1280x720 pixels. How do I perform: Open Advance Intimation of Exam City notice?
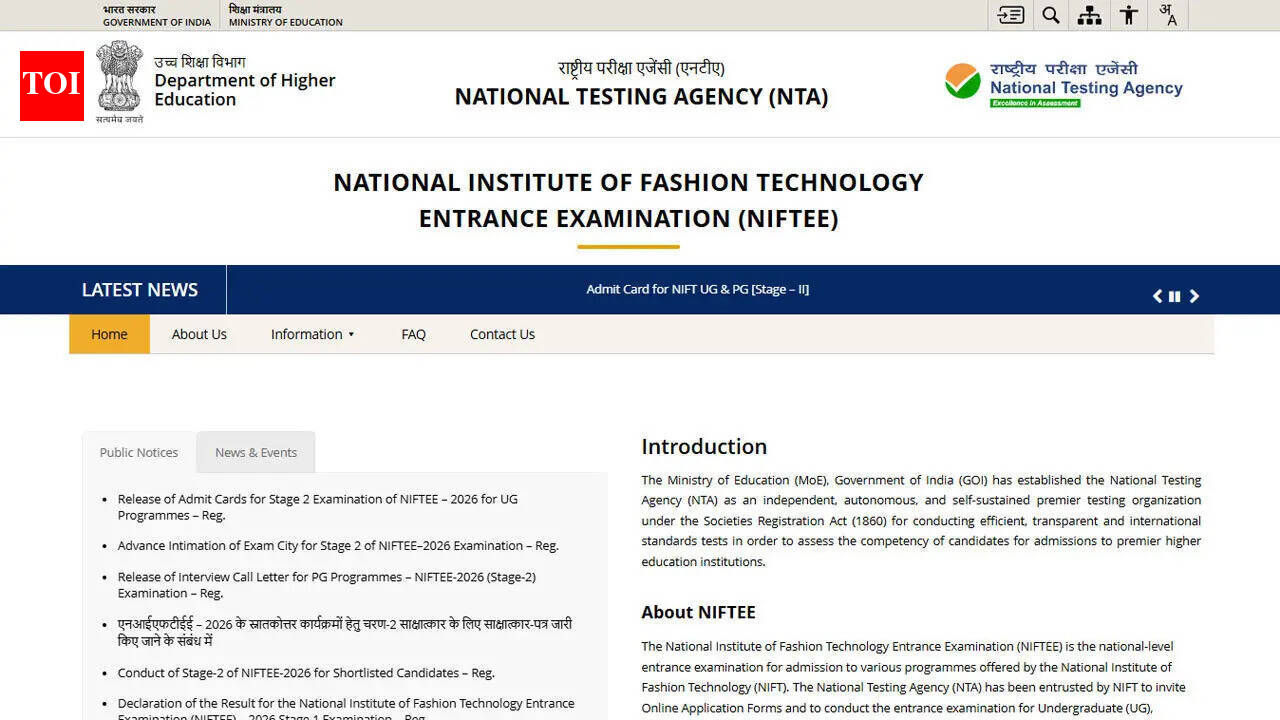pyautogui.click(x=338, y=546)
